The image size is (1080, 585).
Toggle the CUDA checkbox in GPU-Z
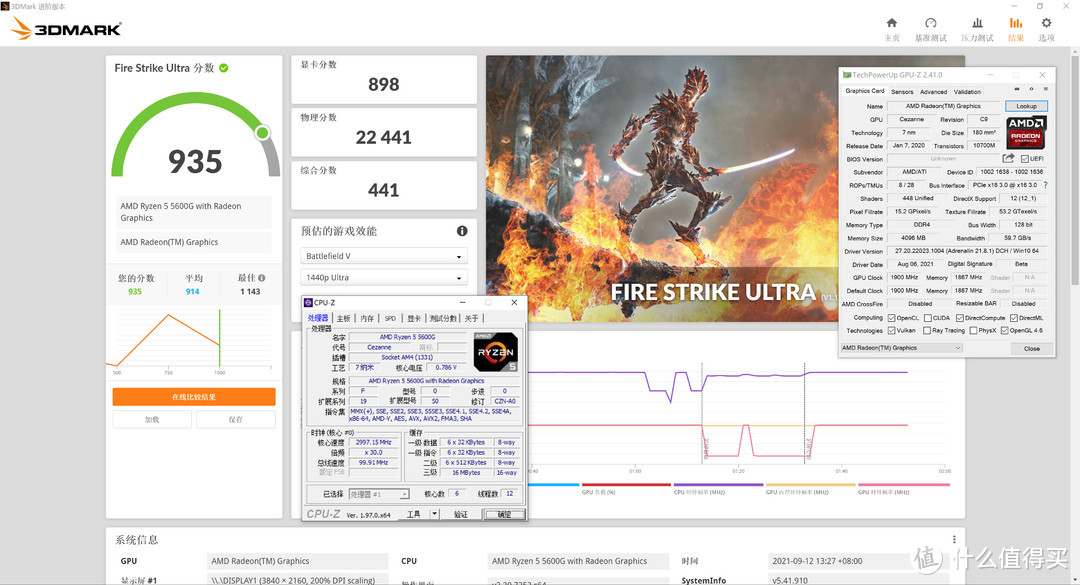click(929, 318)
